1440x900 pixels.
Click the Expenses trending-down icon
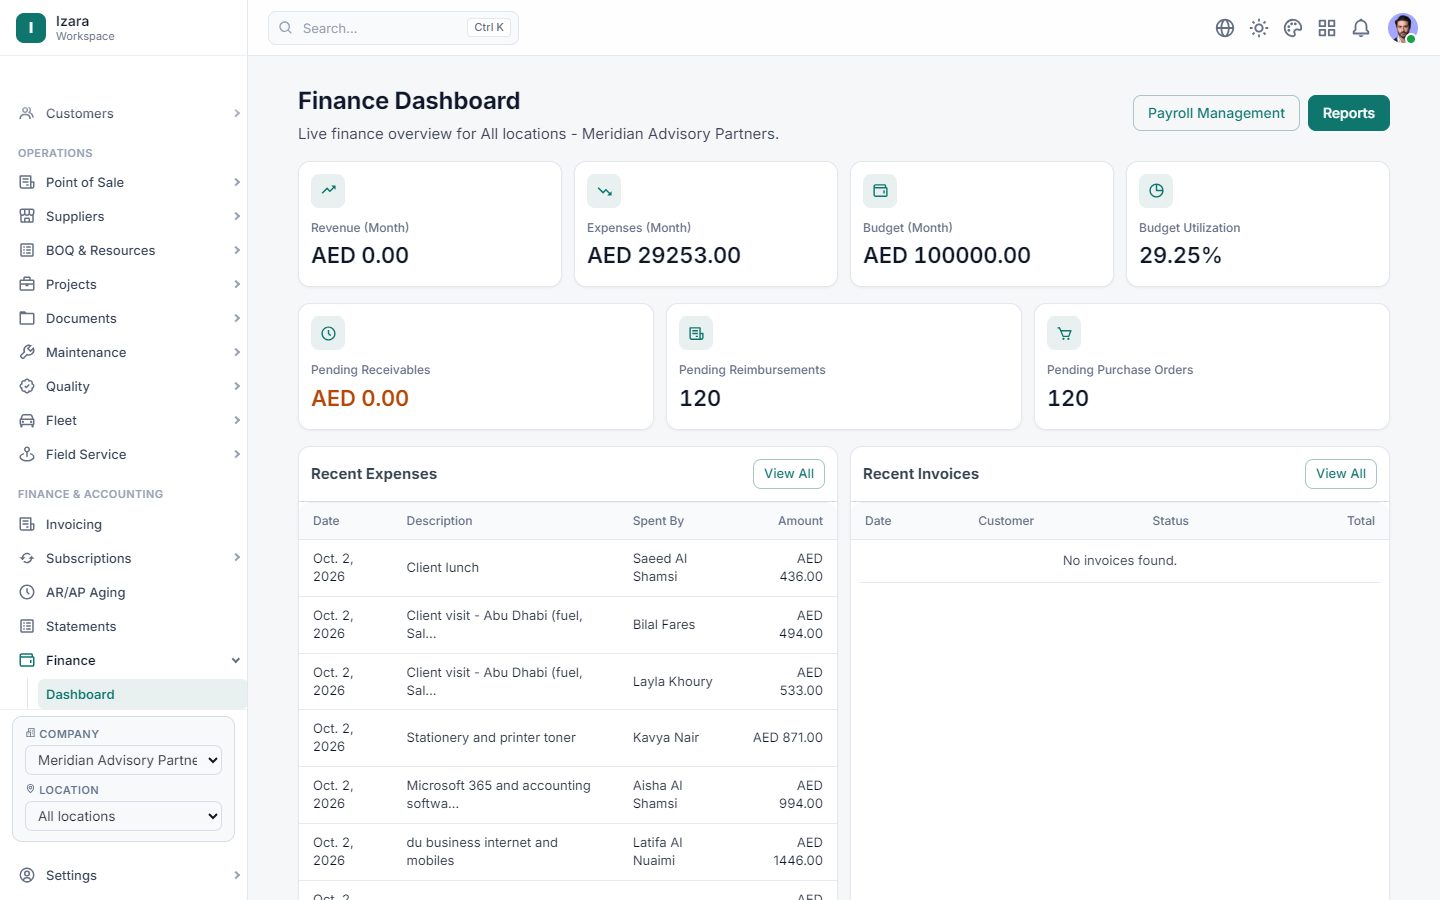(x=604, y=190)
